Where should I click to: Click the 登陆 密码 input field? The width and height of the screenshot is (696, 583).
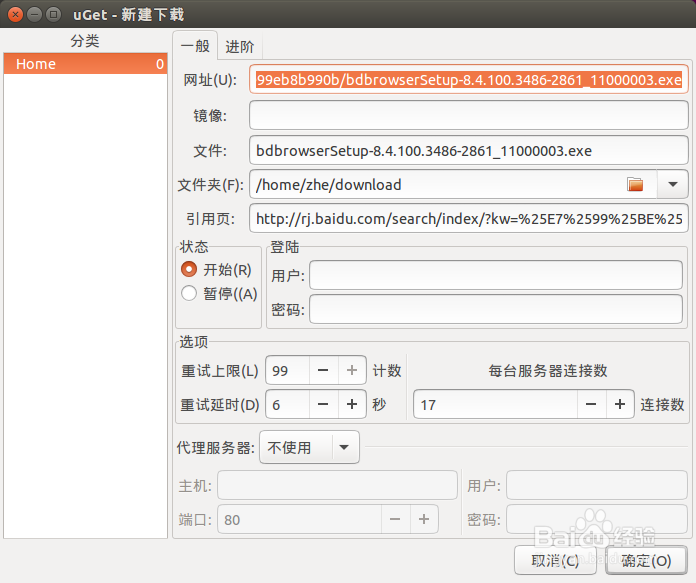[496, 309]
